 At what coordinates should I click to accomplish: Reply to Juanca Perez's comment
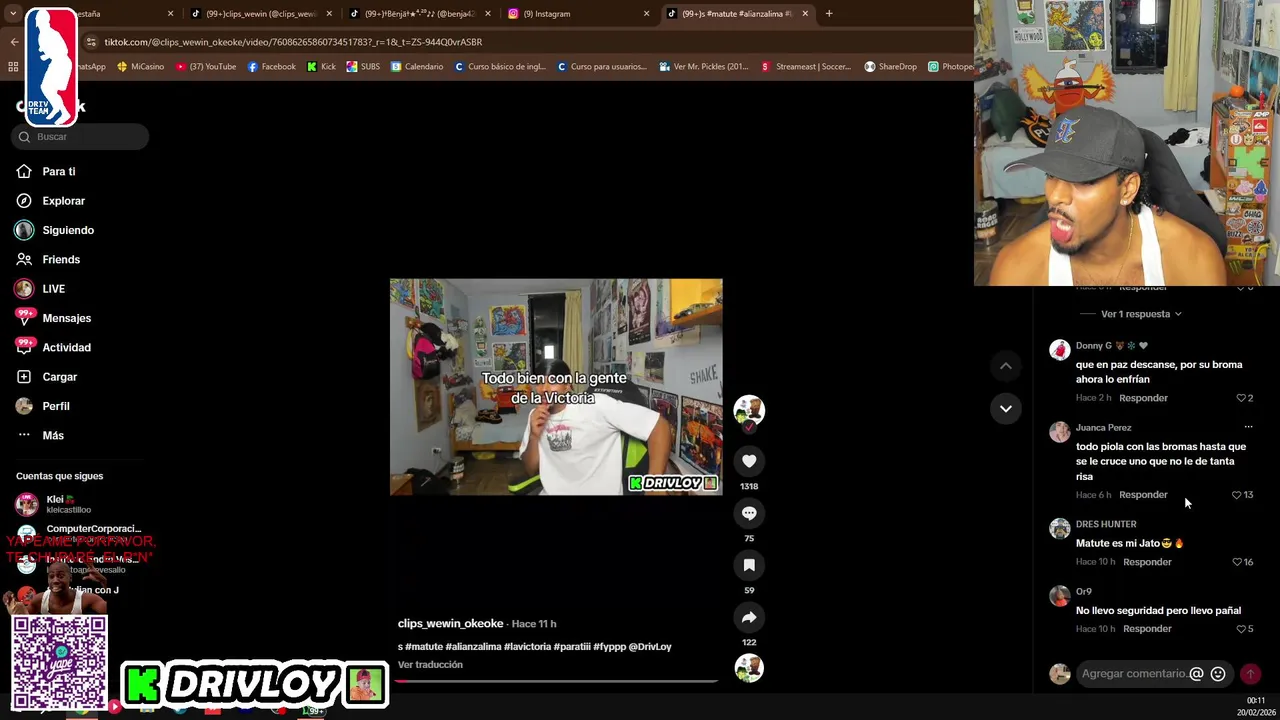coord(1143,495)
